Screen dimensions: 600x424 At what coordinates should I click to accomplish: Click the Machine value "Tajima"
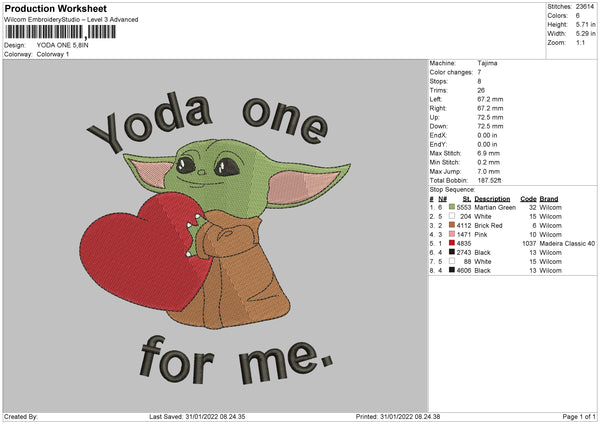point(487,63)
